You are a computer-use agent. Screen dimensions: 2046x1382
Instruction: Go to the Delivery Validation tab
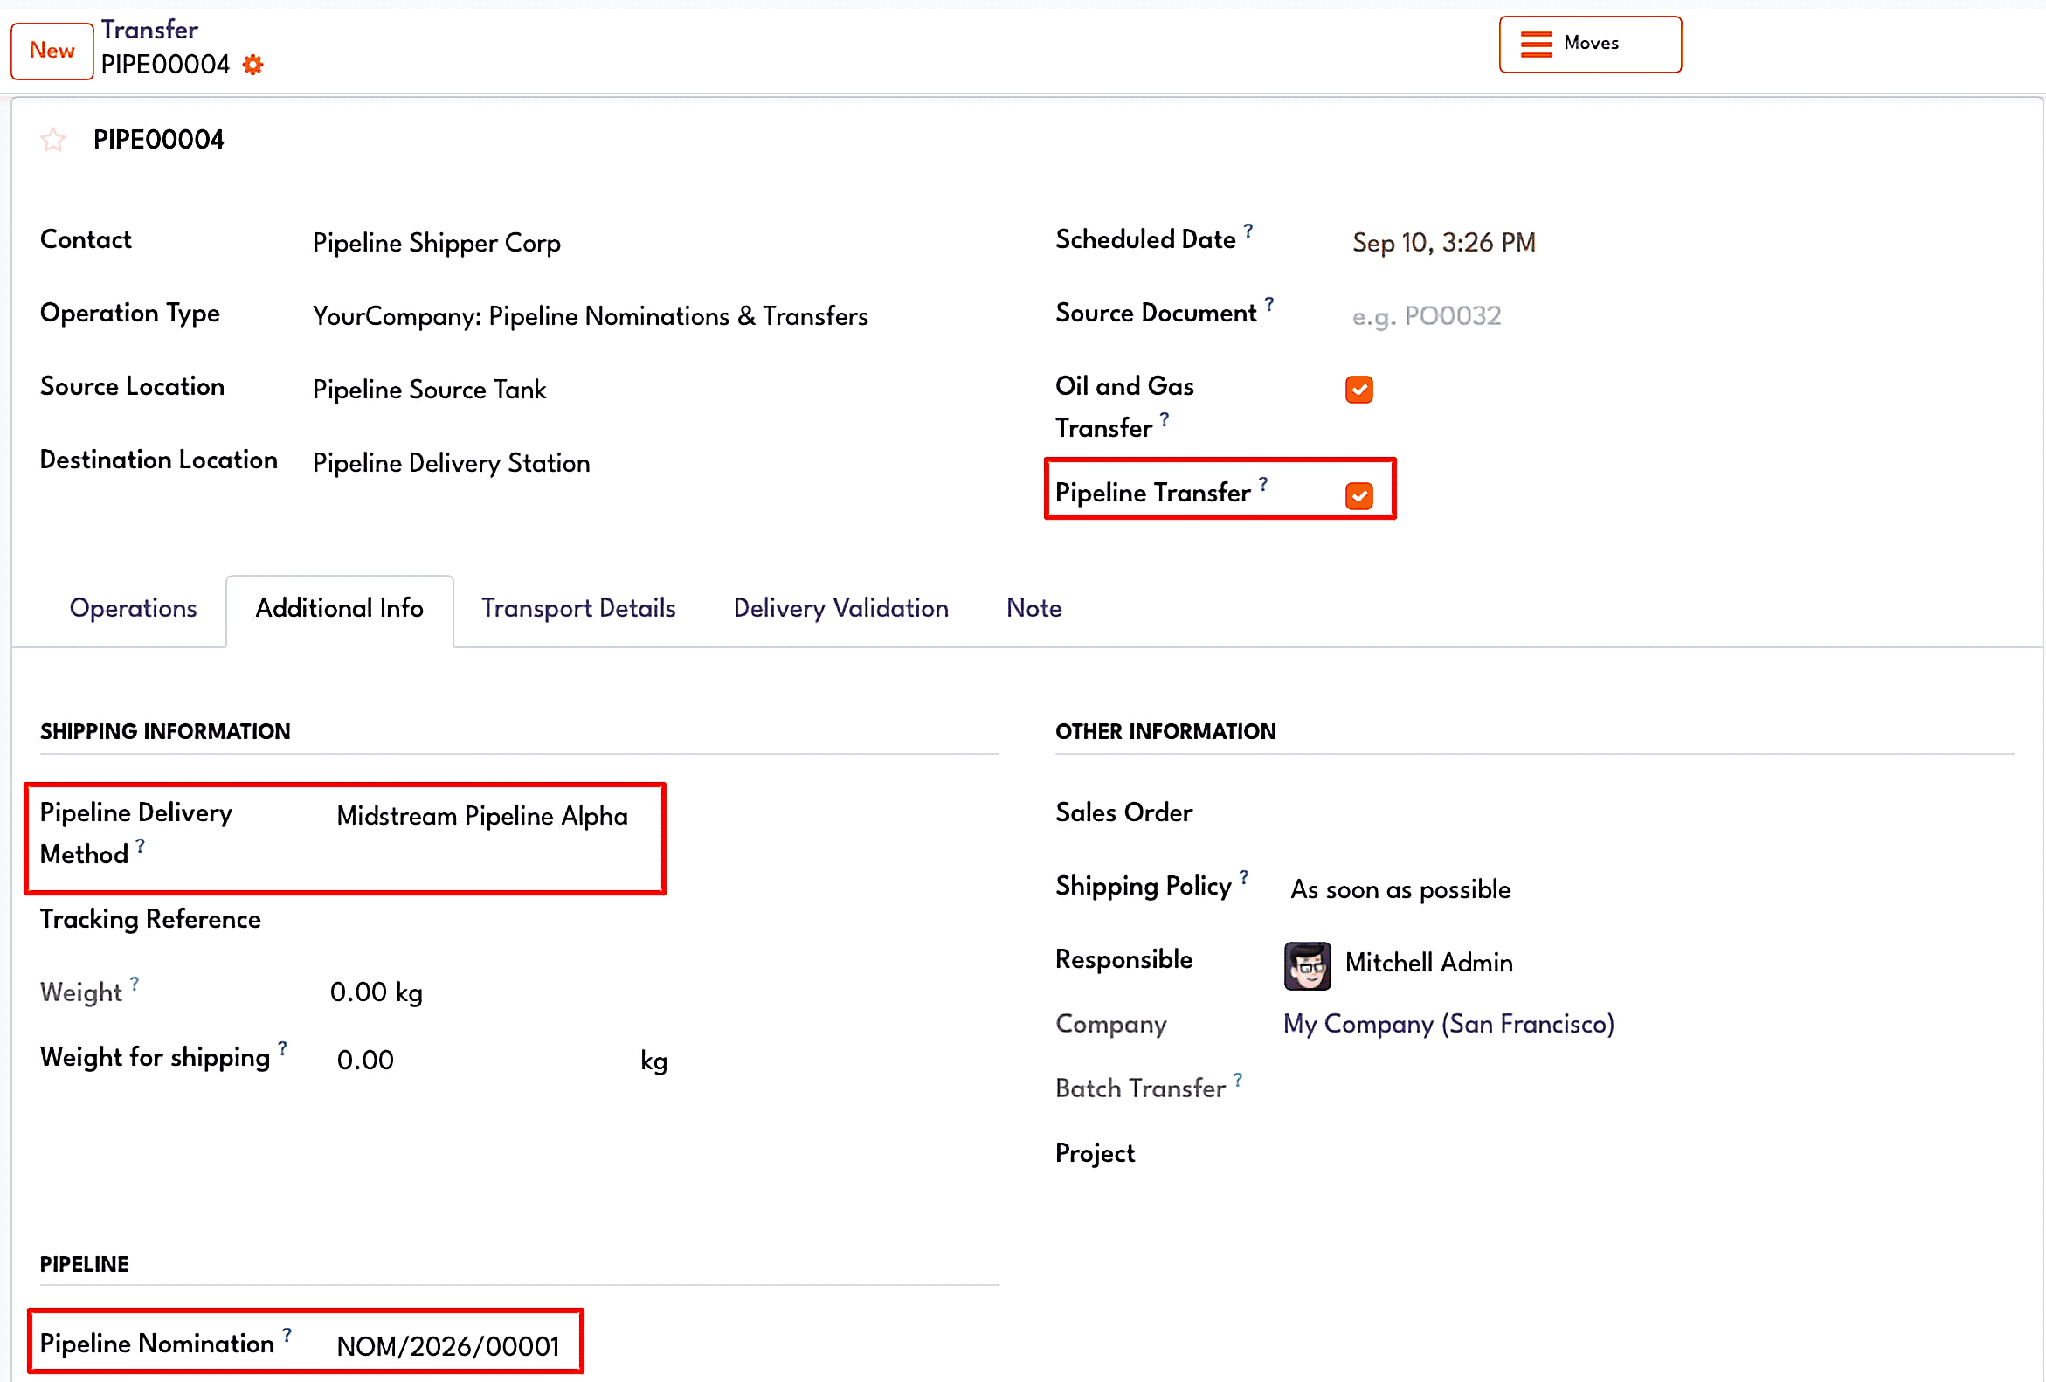click(x=841, y=609)
